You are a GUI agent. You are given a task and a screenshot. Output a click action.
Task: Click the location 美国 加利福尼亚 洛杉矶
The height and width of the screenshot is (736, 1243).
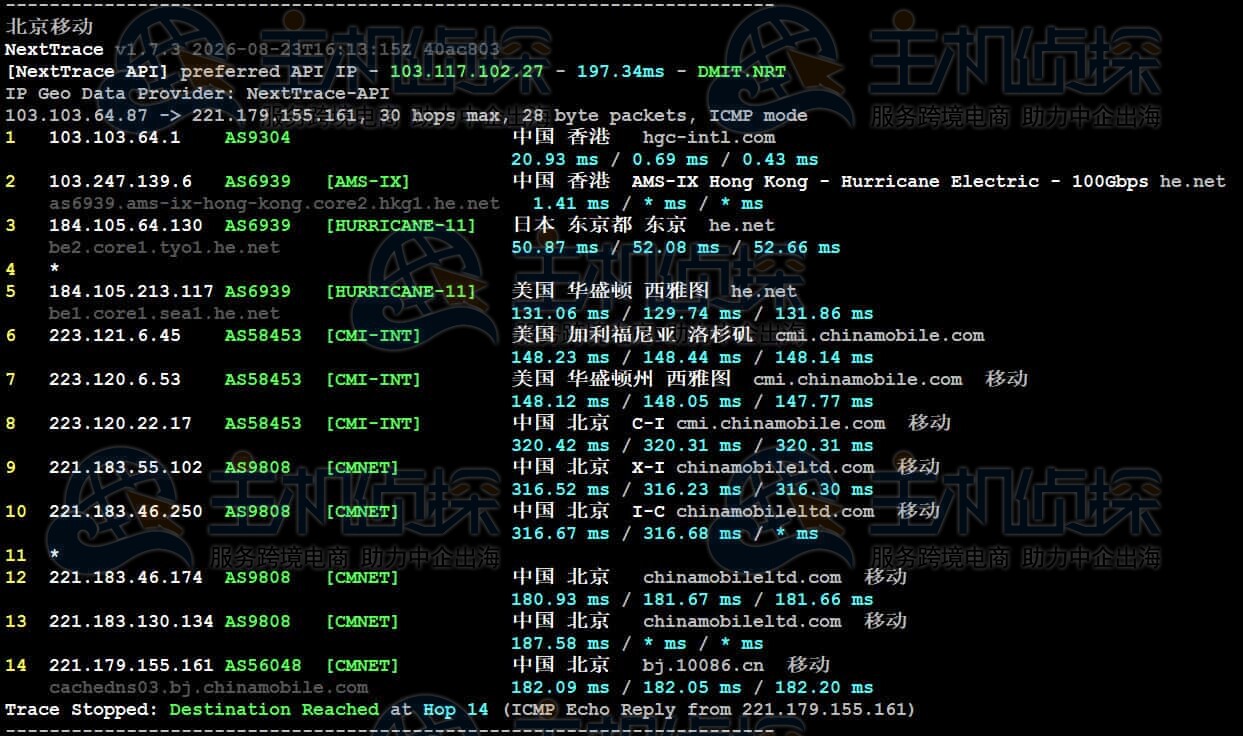(x=632, y=335)
